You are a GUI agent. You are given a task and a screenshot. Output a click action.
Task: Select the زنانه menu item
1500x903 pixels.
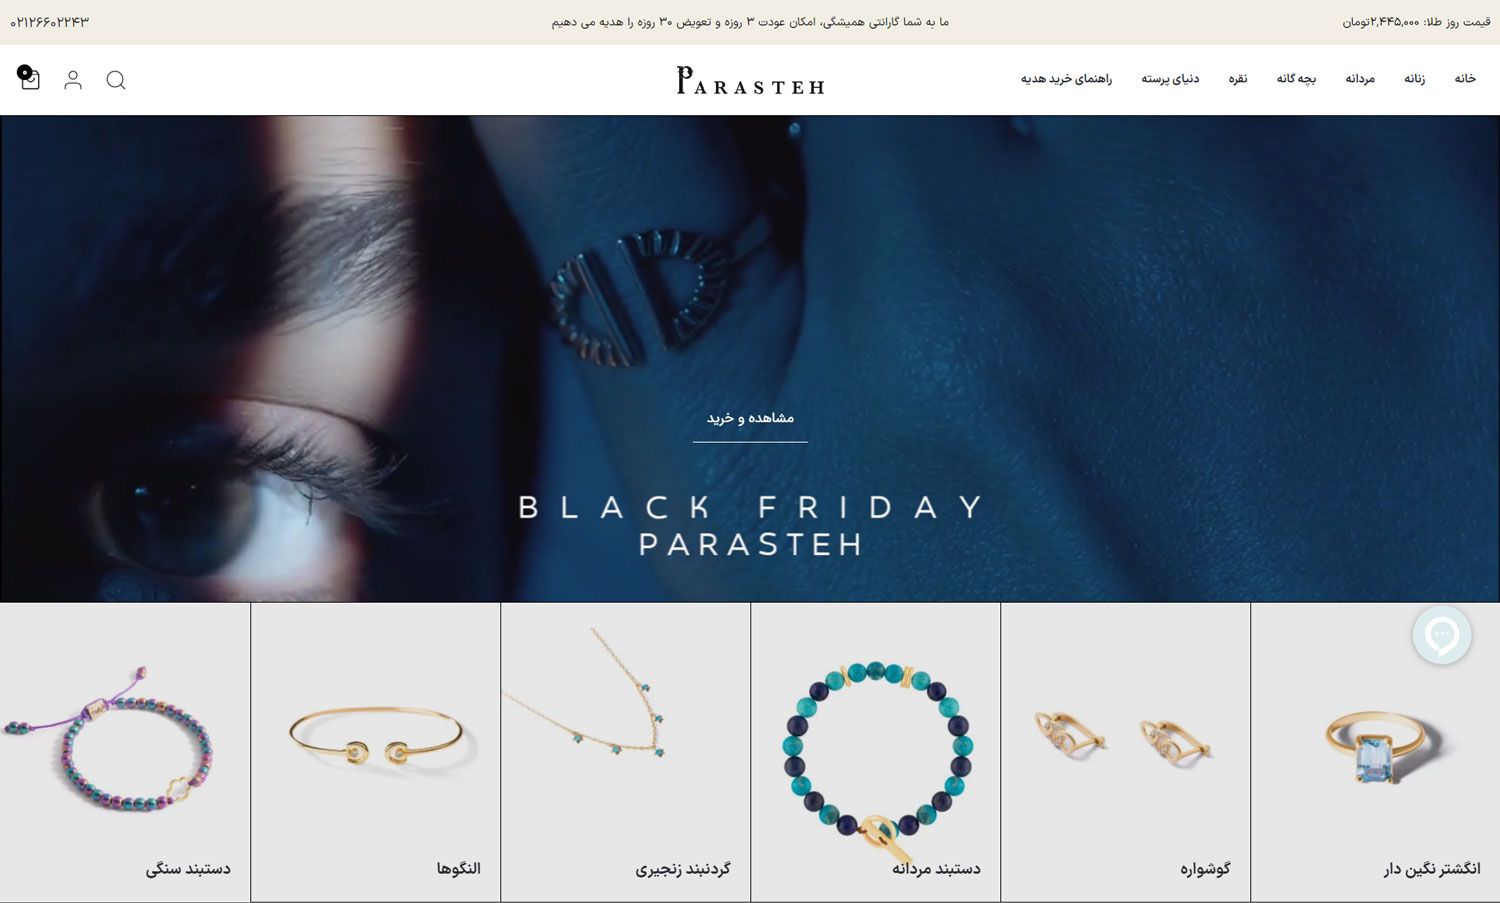1414,79
